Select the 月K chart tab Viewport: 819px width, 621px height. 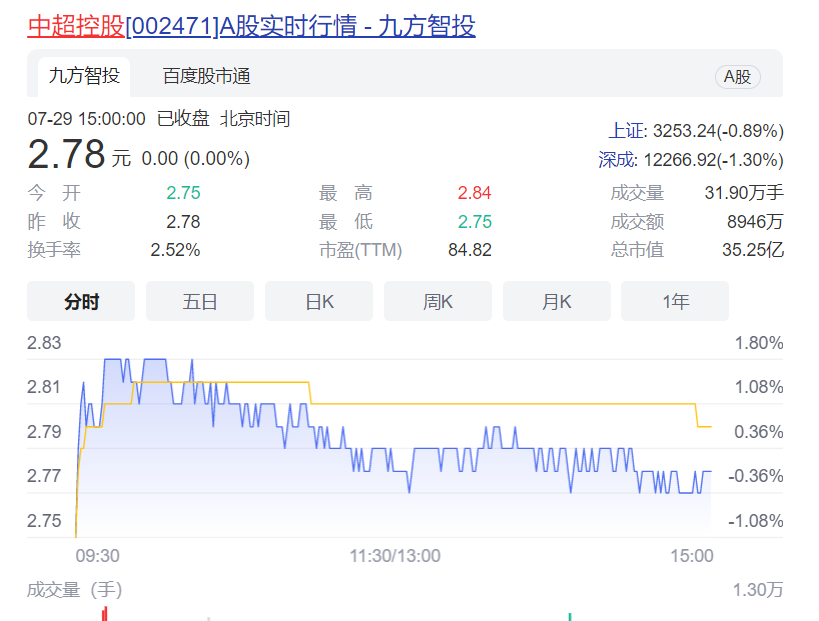[557, 301]
